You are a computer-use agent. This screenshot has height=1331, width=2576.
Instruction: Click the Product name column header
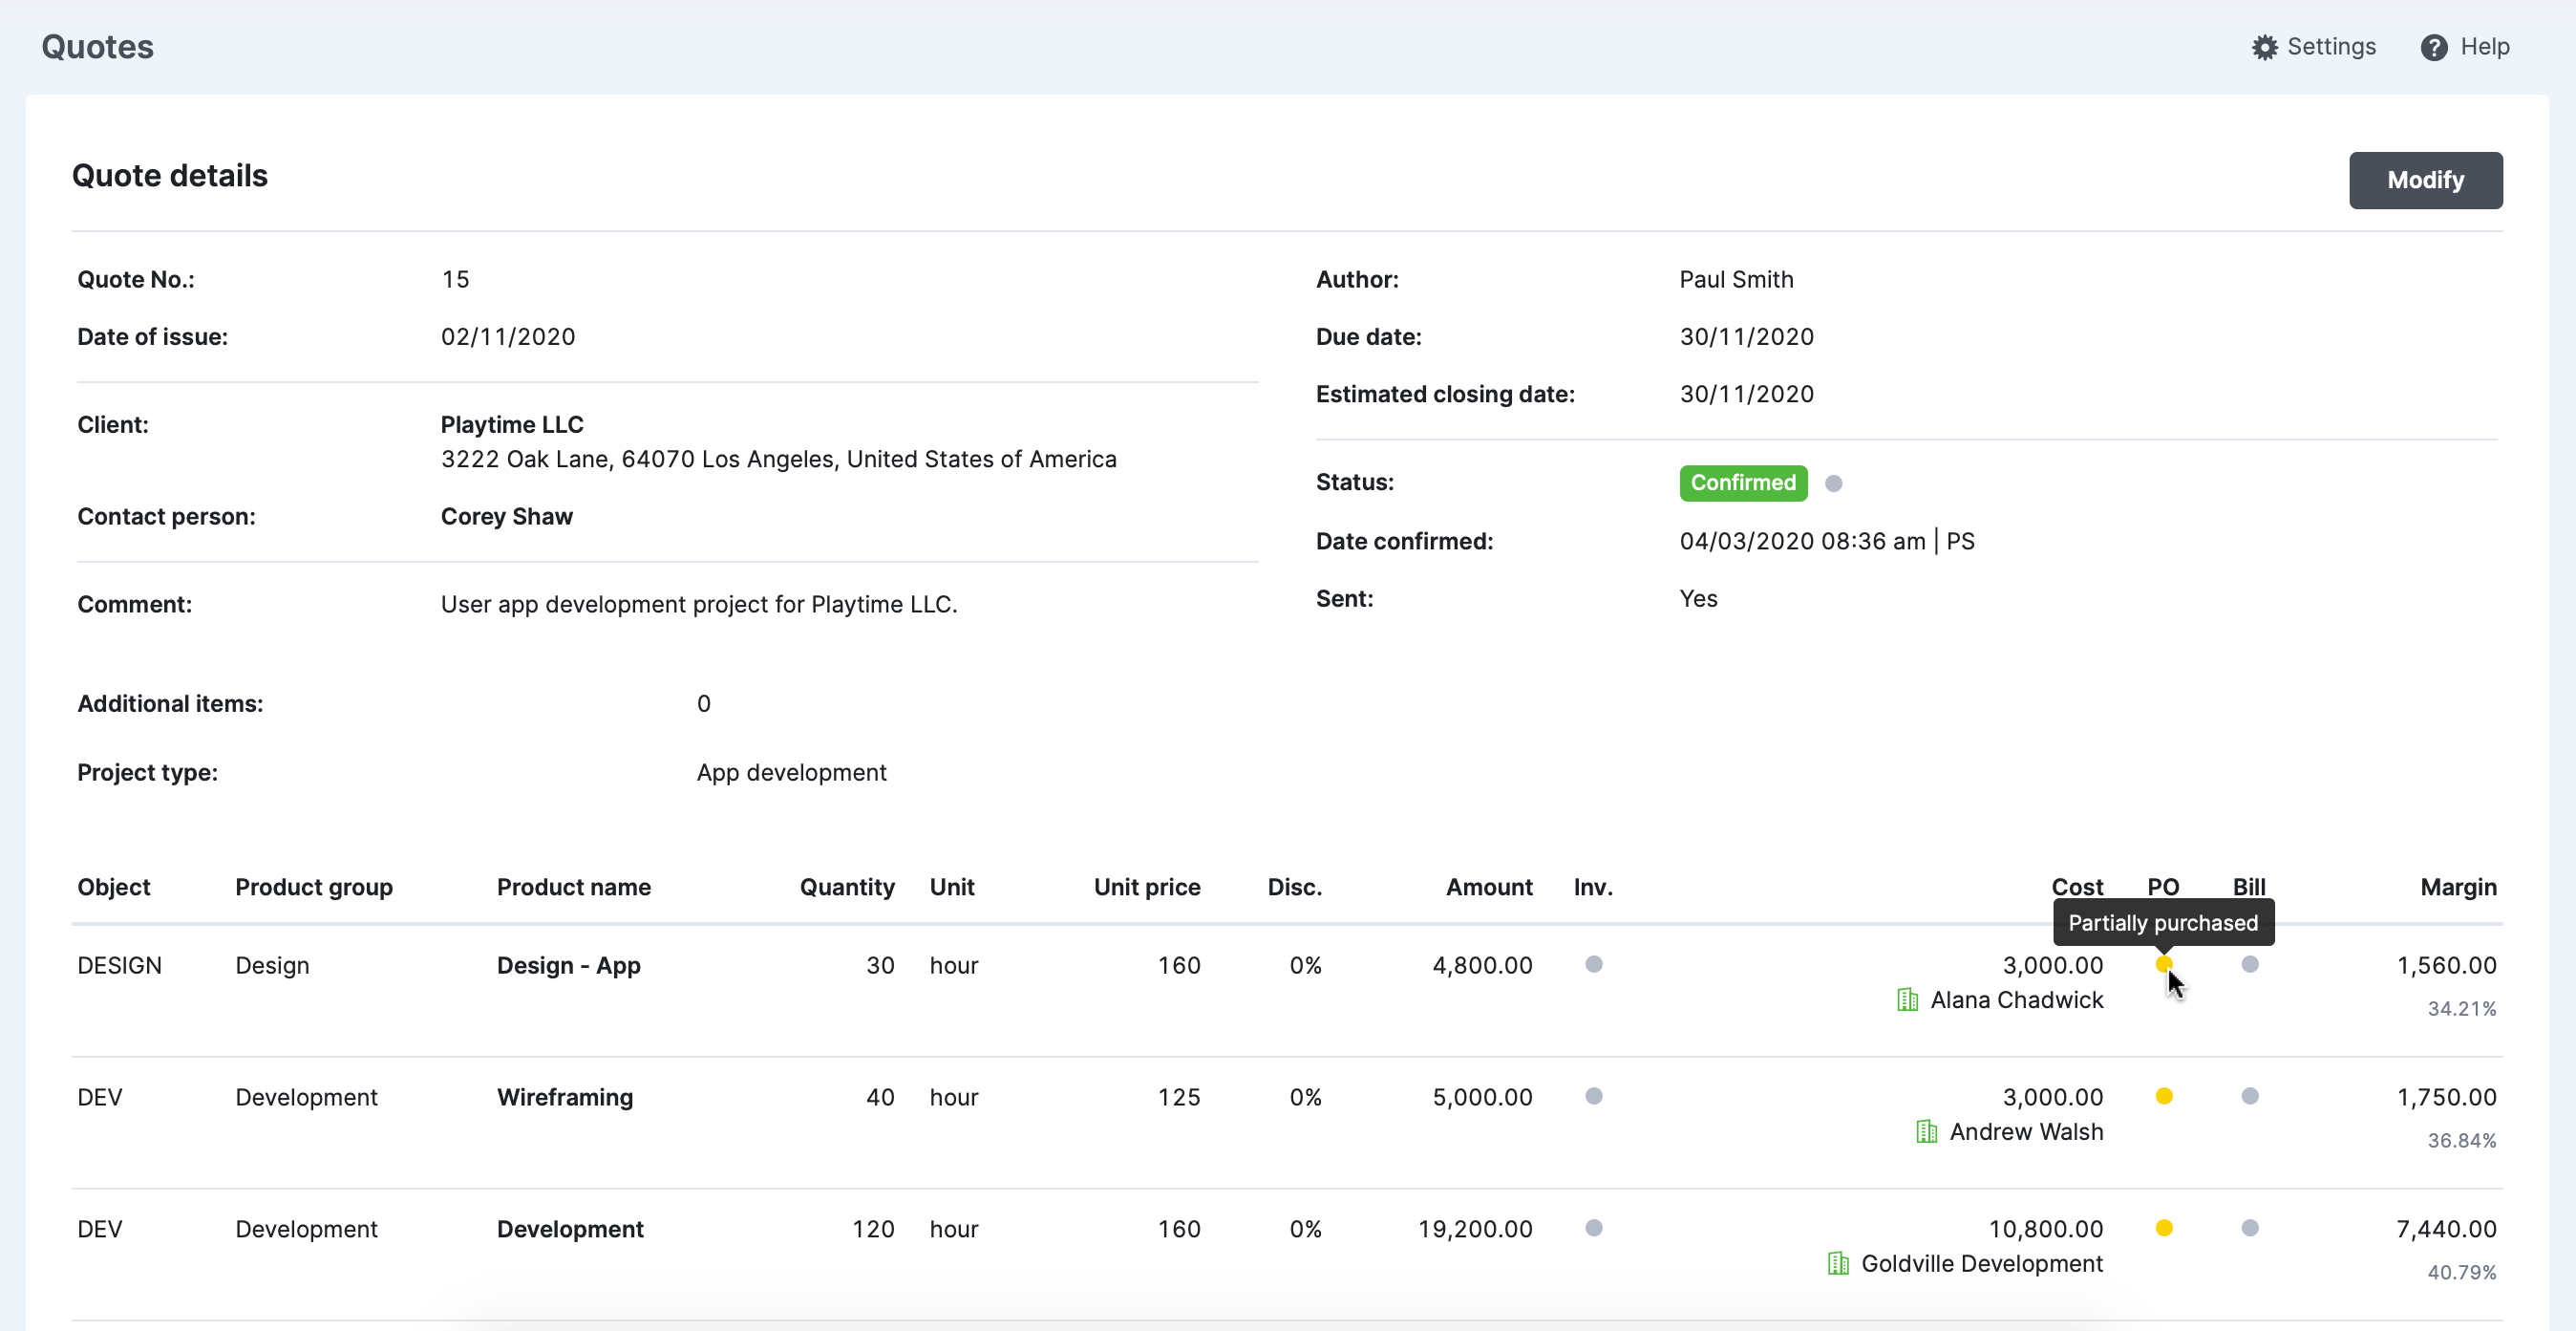(574, 888)
